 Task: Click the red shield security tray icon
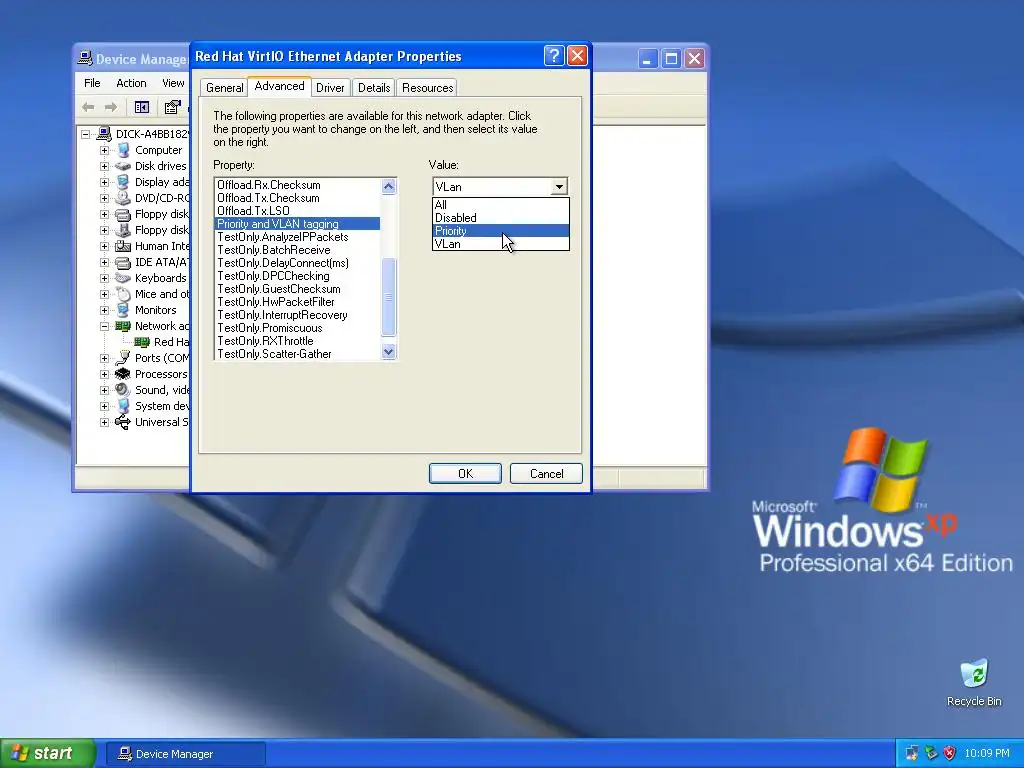[950, 753]
